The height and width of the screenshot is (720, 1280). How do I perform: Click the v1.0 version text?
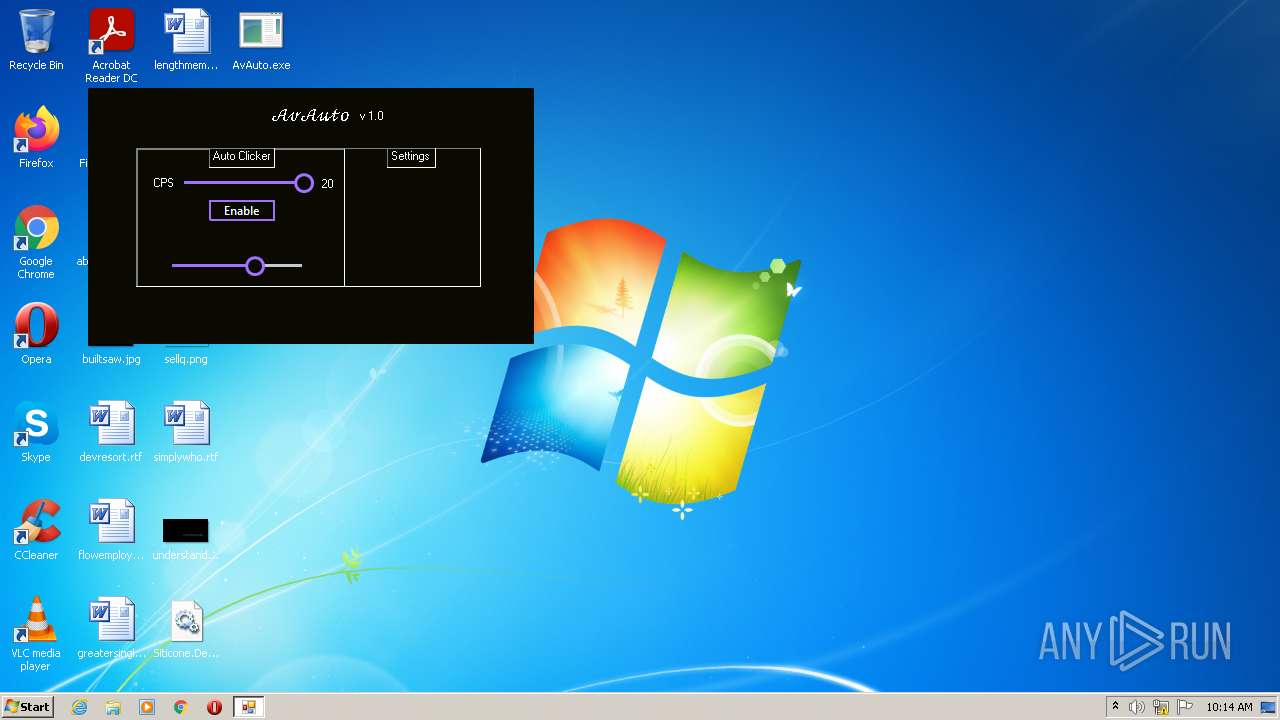(x=372, y=116)
